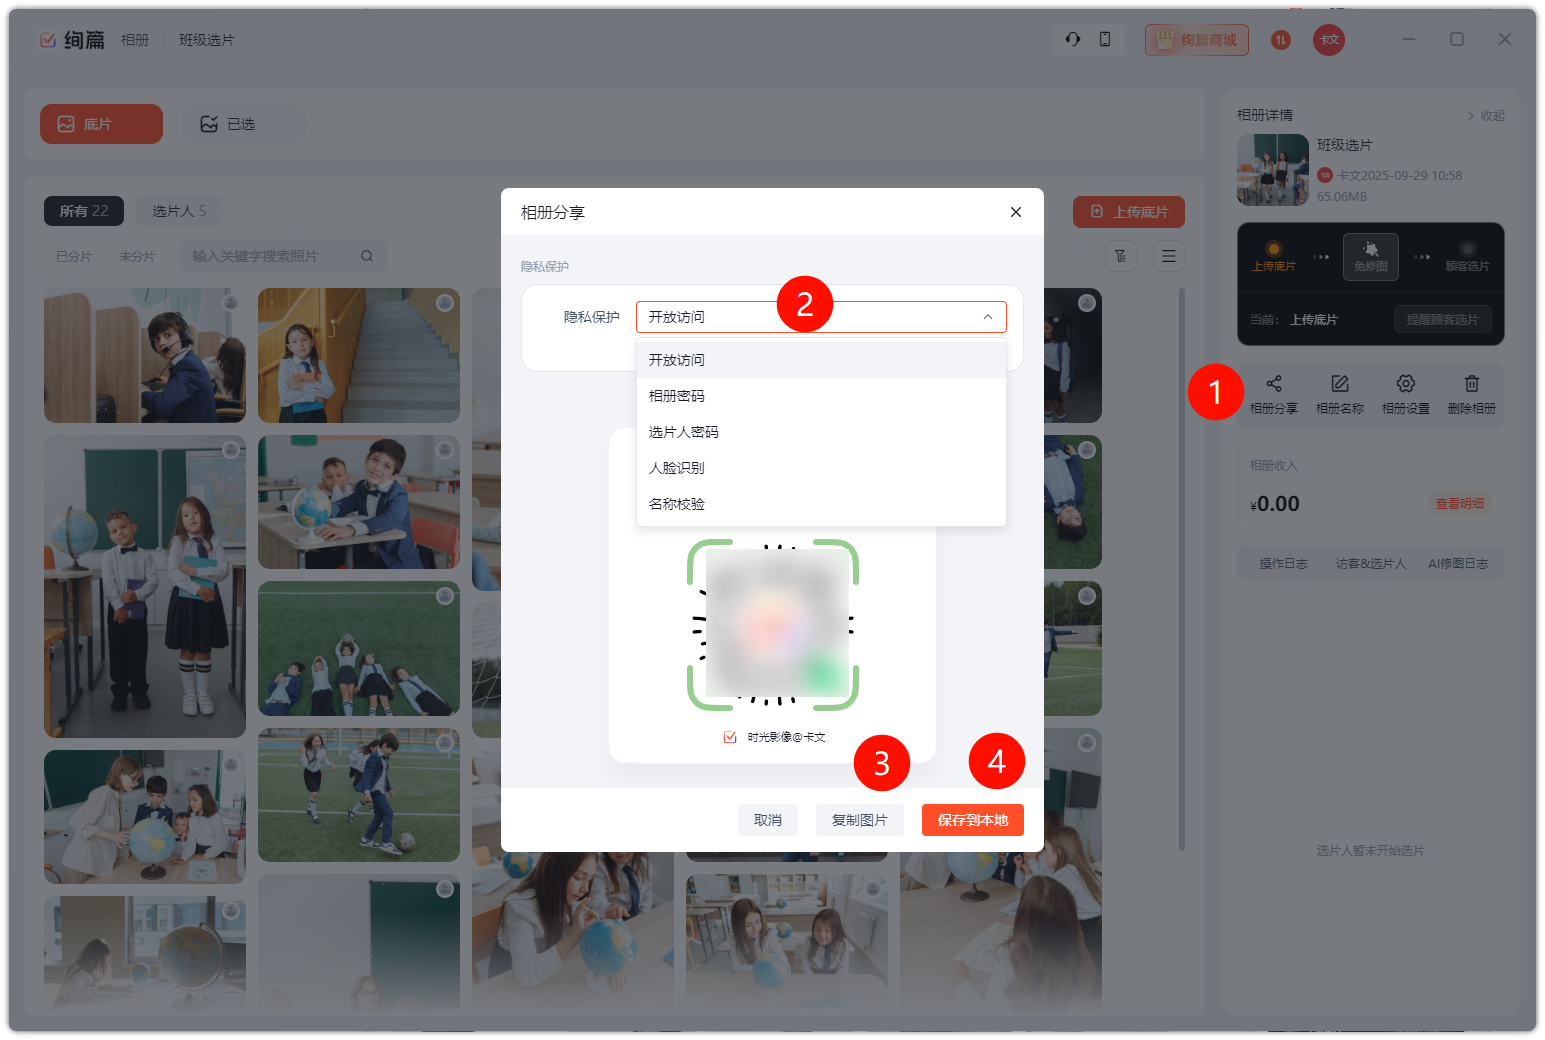Select circle on staircase girl photo
The image size is (1545, 1040).
[x=445, y=303]
